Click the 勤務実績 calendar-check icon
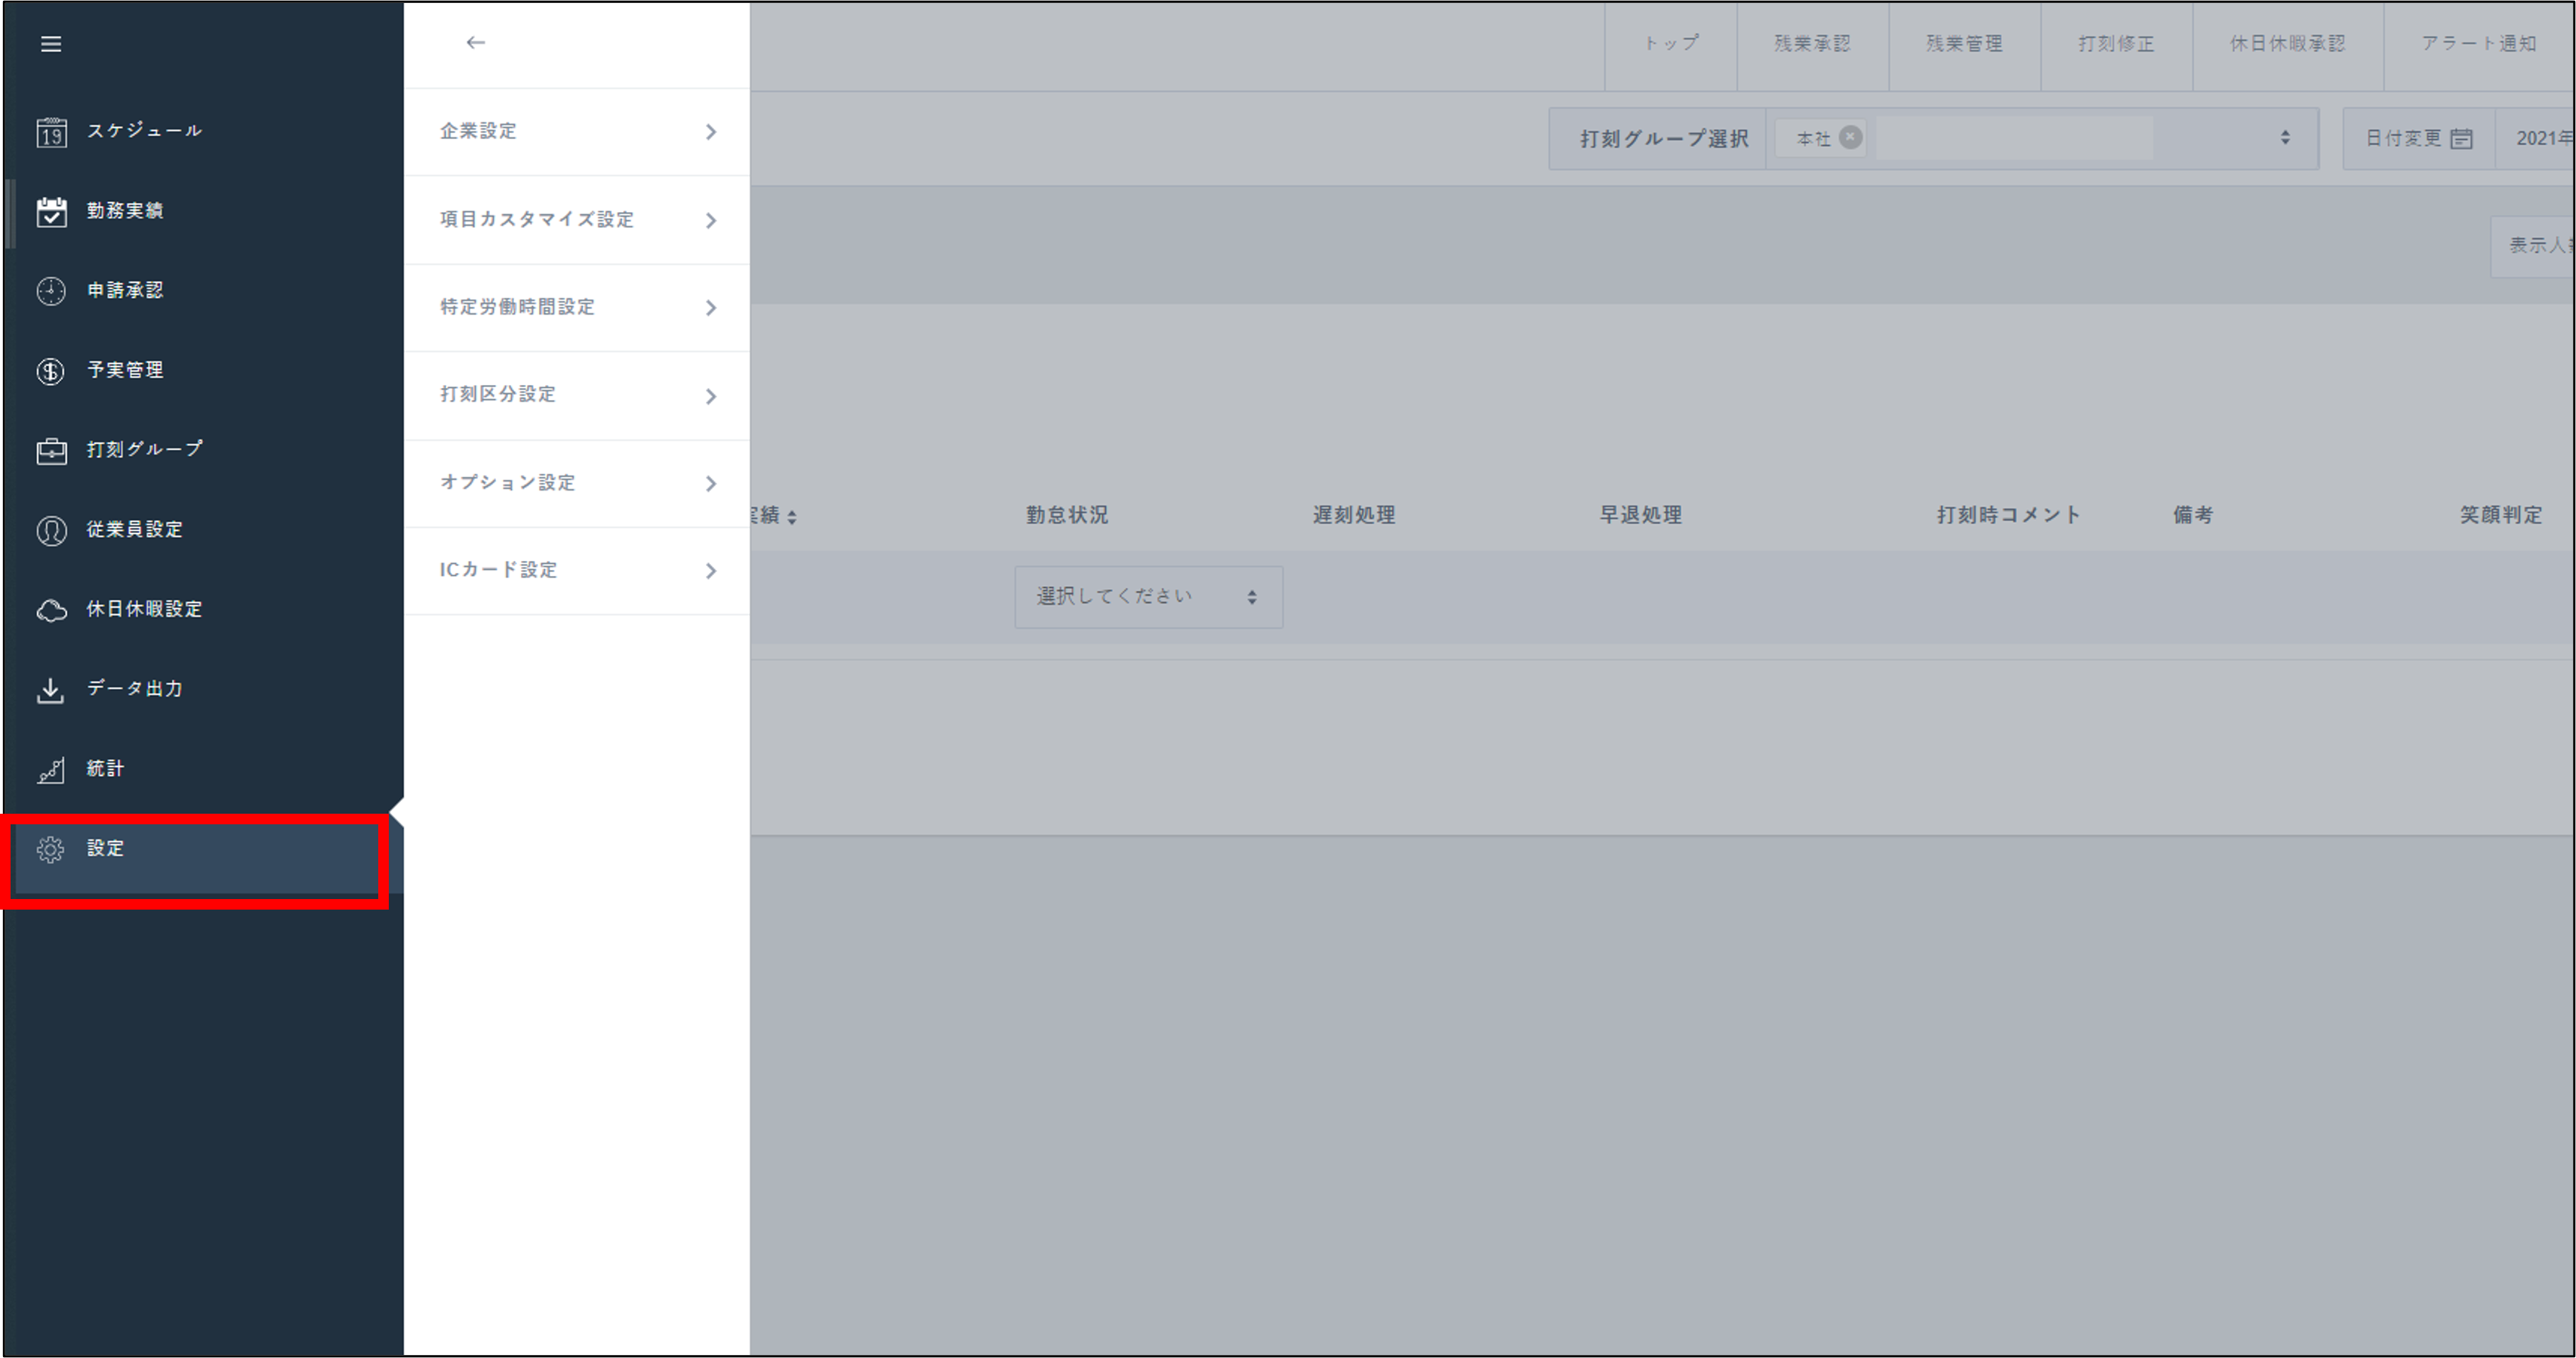This screenshot has width=2576, height=1358. (x=51, y=212)
